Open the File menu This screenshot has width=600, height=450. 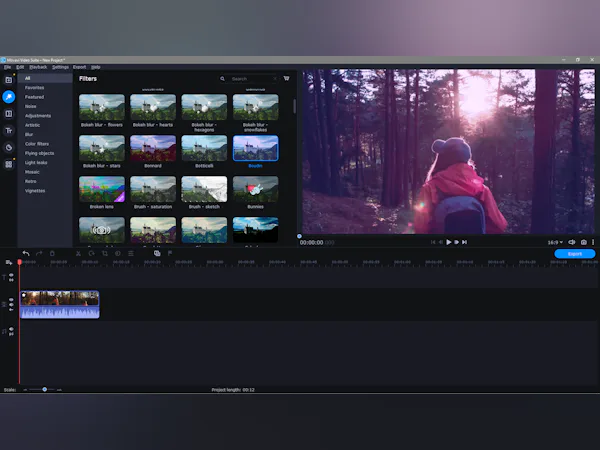click(x=7, y=67)
